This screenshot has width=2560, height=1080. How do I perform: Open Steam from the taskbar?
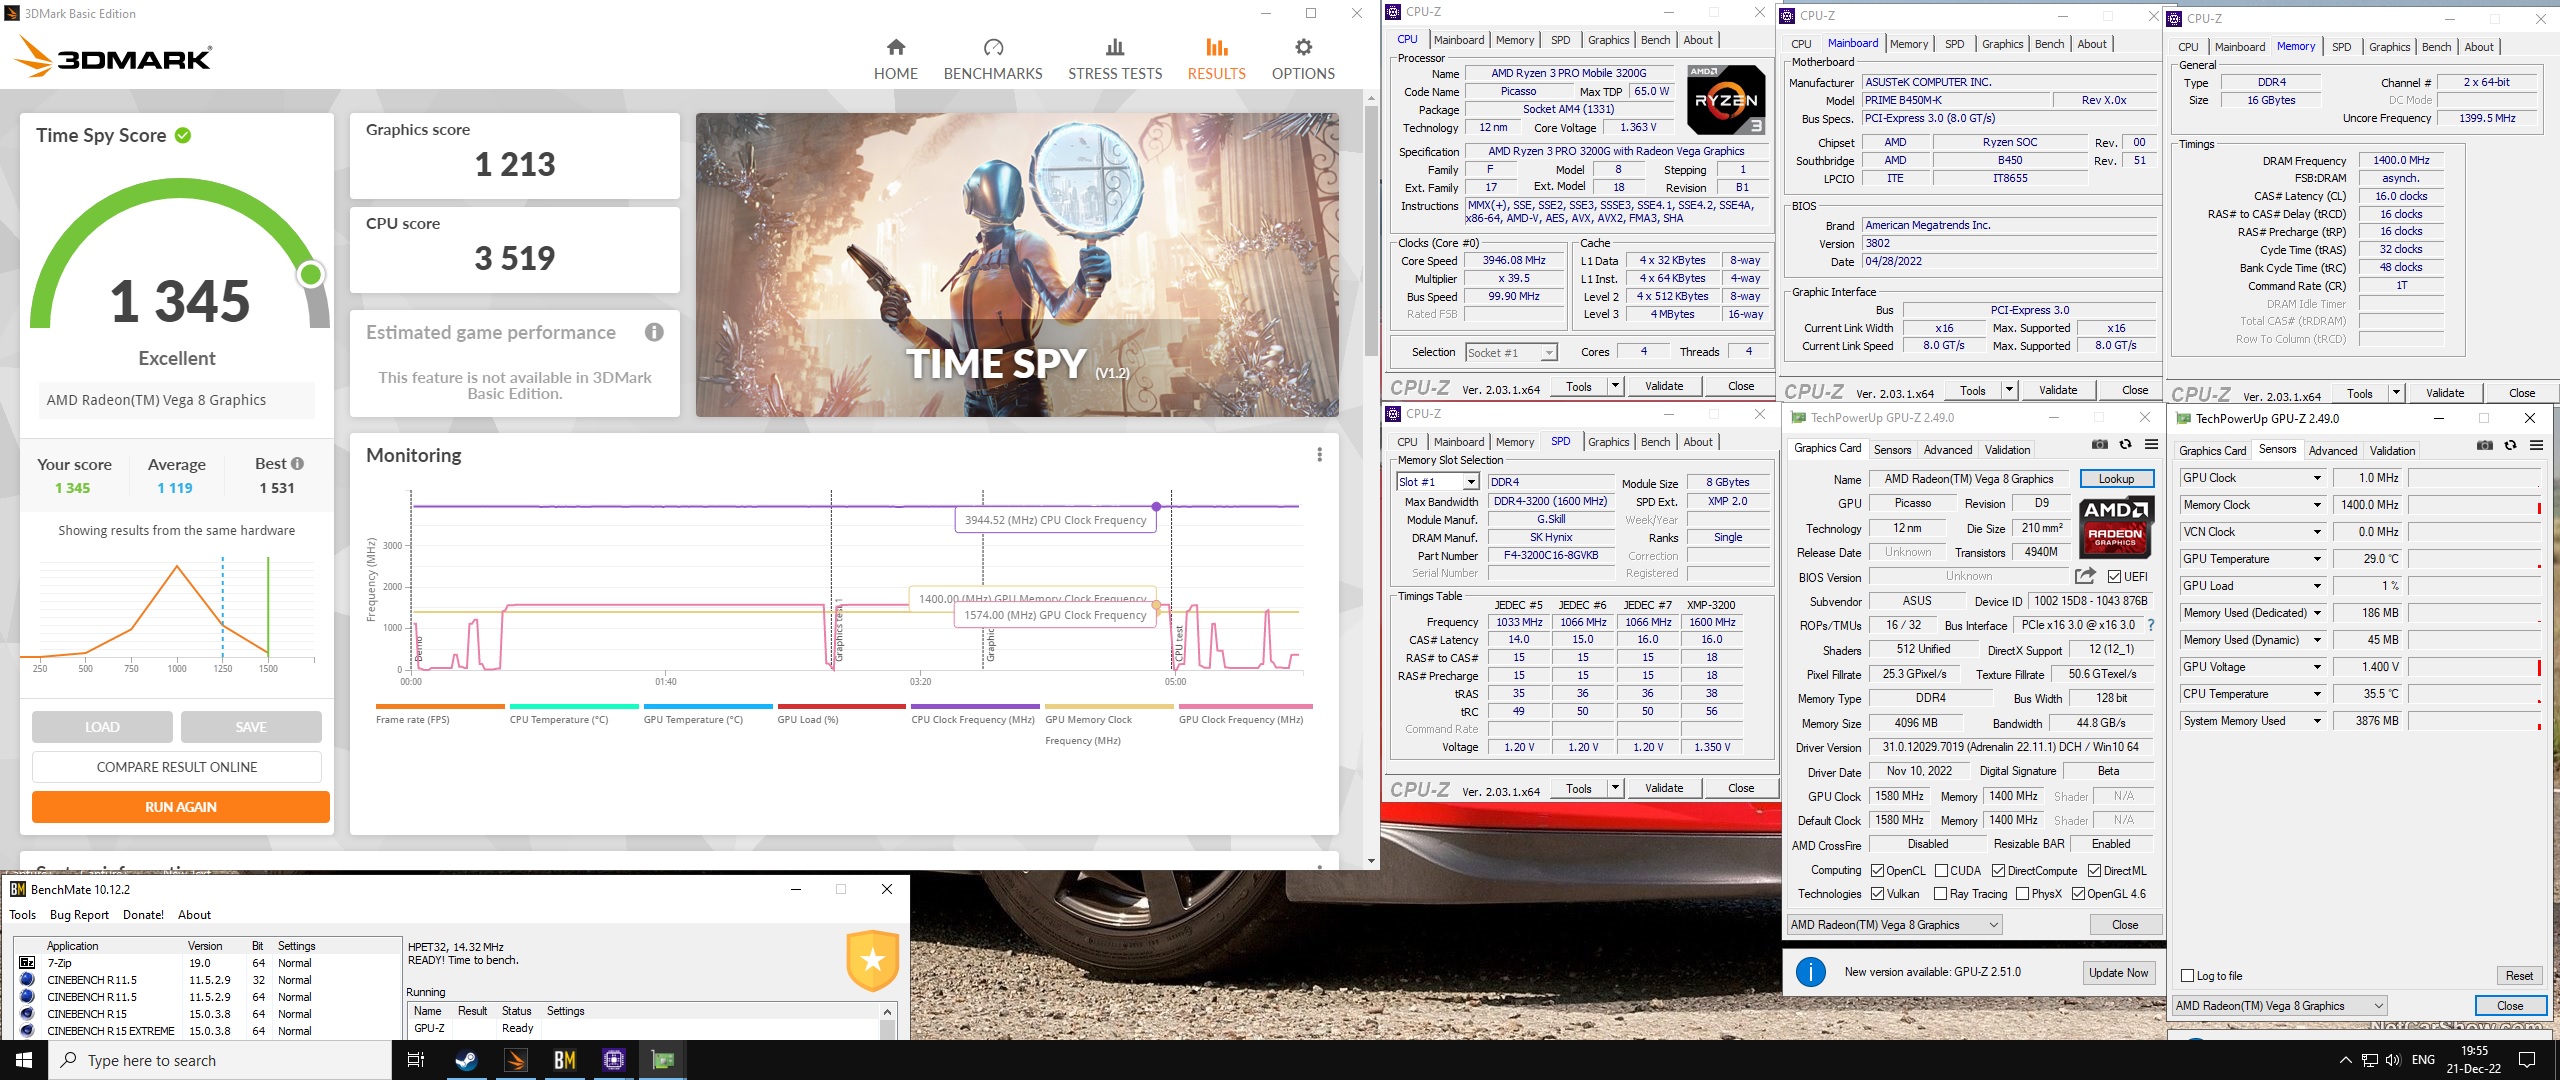pyautogui.click(x=466, y=1060)
